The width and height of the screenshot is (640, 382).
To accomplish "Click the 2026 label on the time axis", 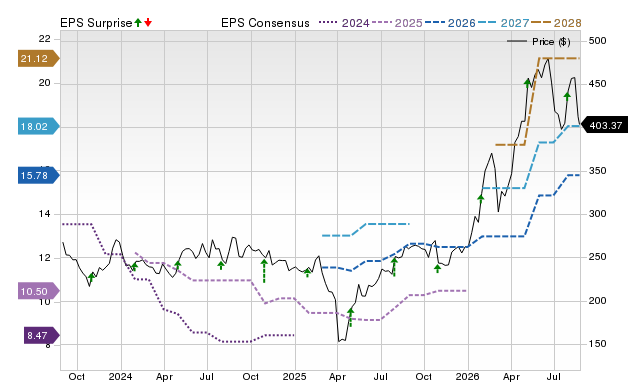I will tap(467, 376).
